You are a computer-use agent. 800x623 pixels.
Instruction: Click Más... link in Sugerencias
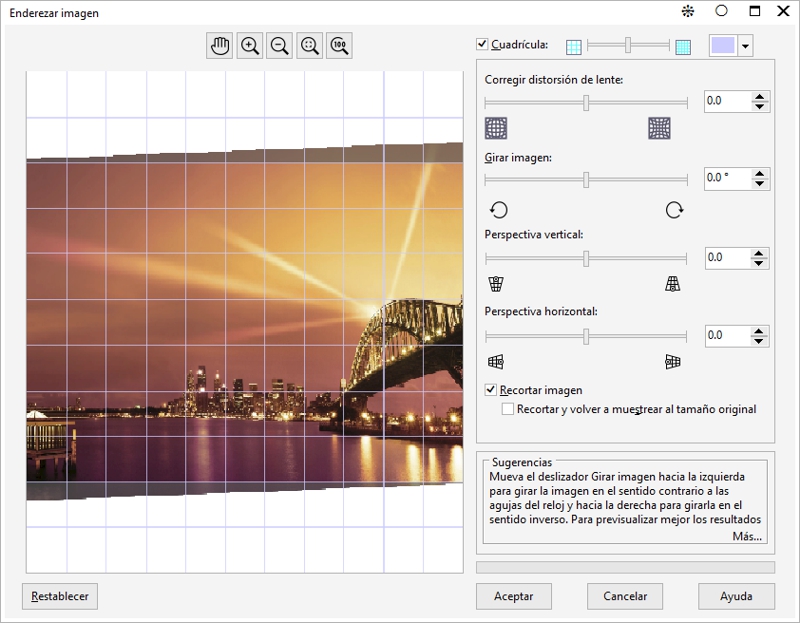pos(746,536)
